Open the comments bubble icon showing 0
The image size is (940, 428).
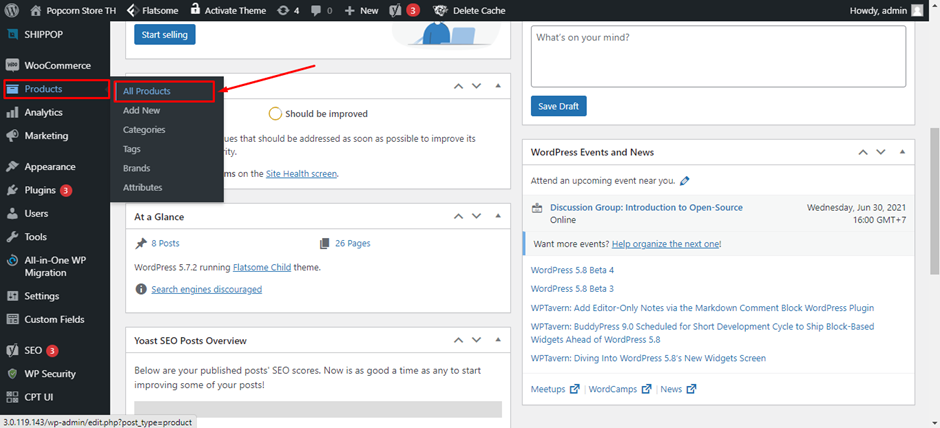click(322, 10)
